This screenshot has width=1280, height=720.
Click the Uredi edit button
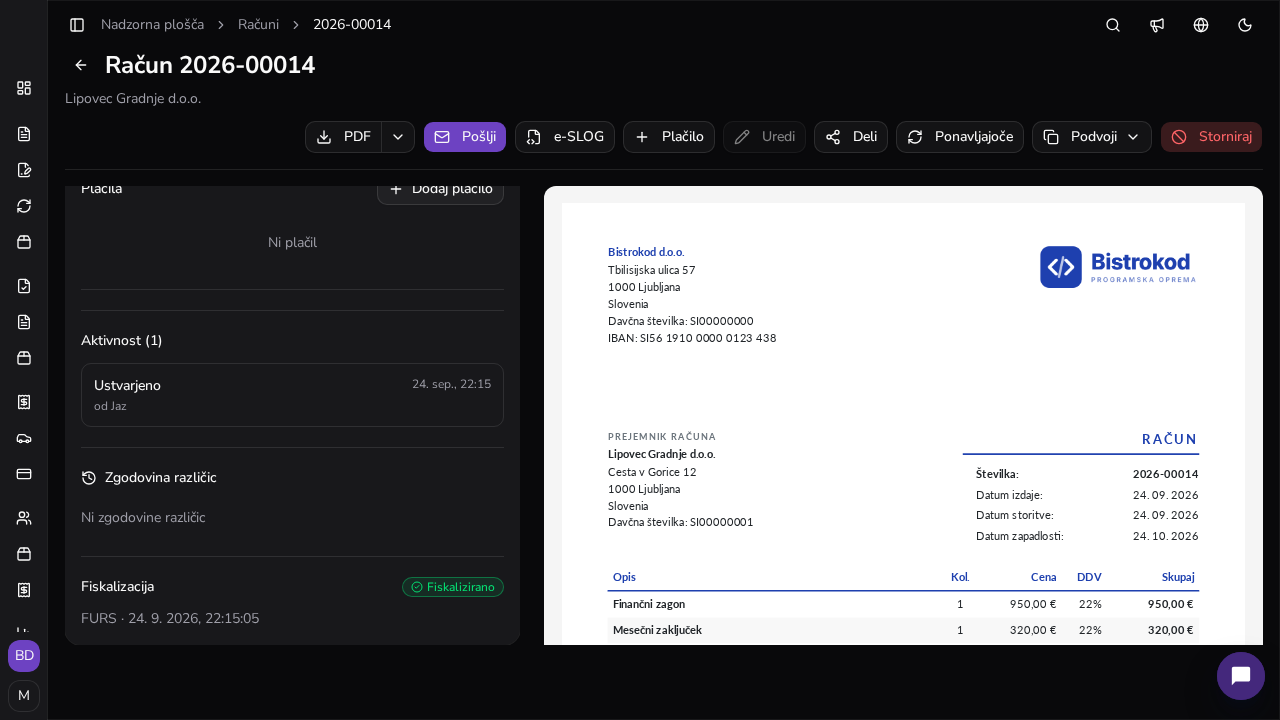[x=764, y=137]
